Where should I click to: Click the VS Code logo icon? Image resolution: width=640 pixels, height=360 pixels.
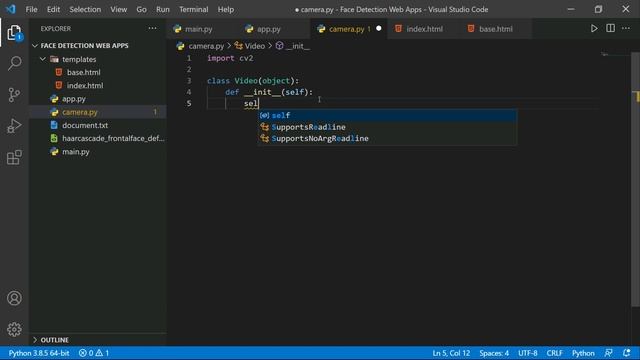11,9
